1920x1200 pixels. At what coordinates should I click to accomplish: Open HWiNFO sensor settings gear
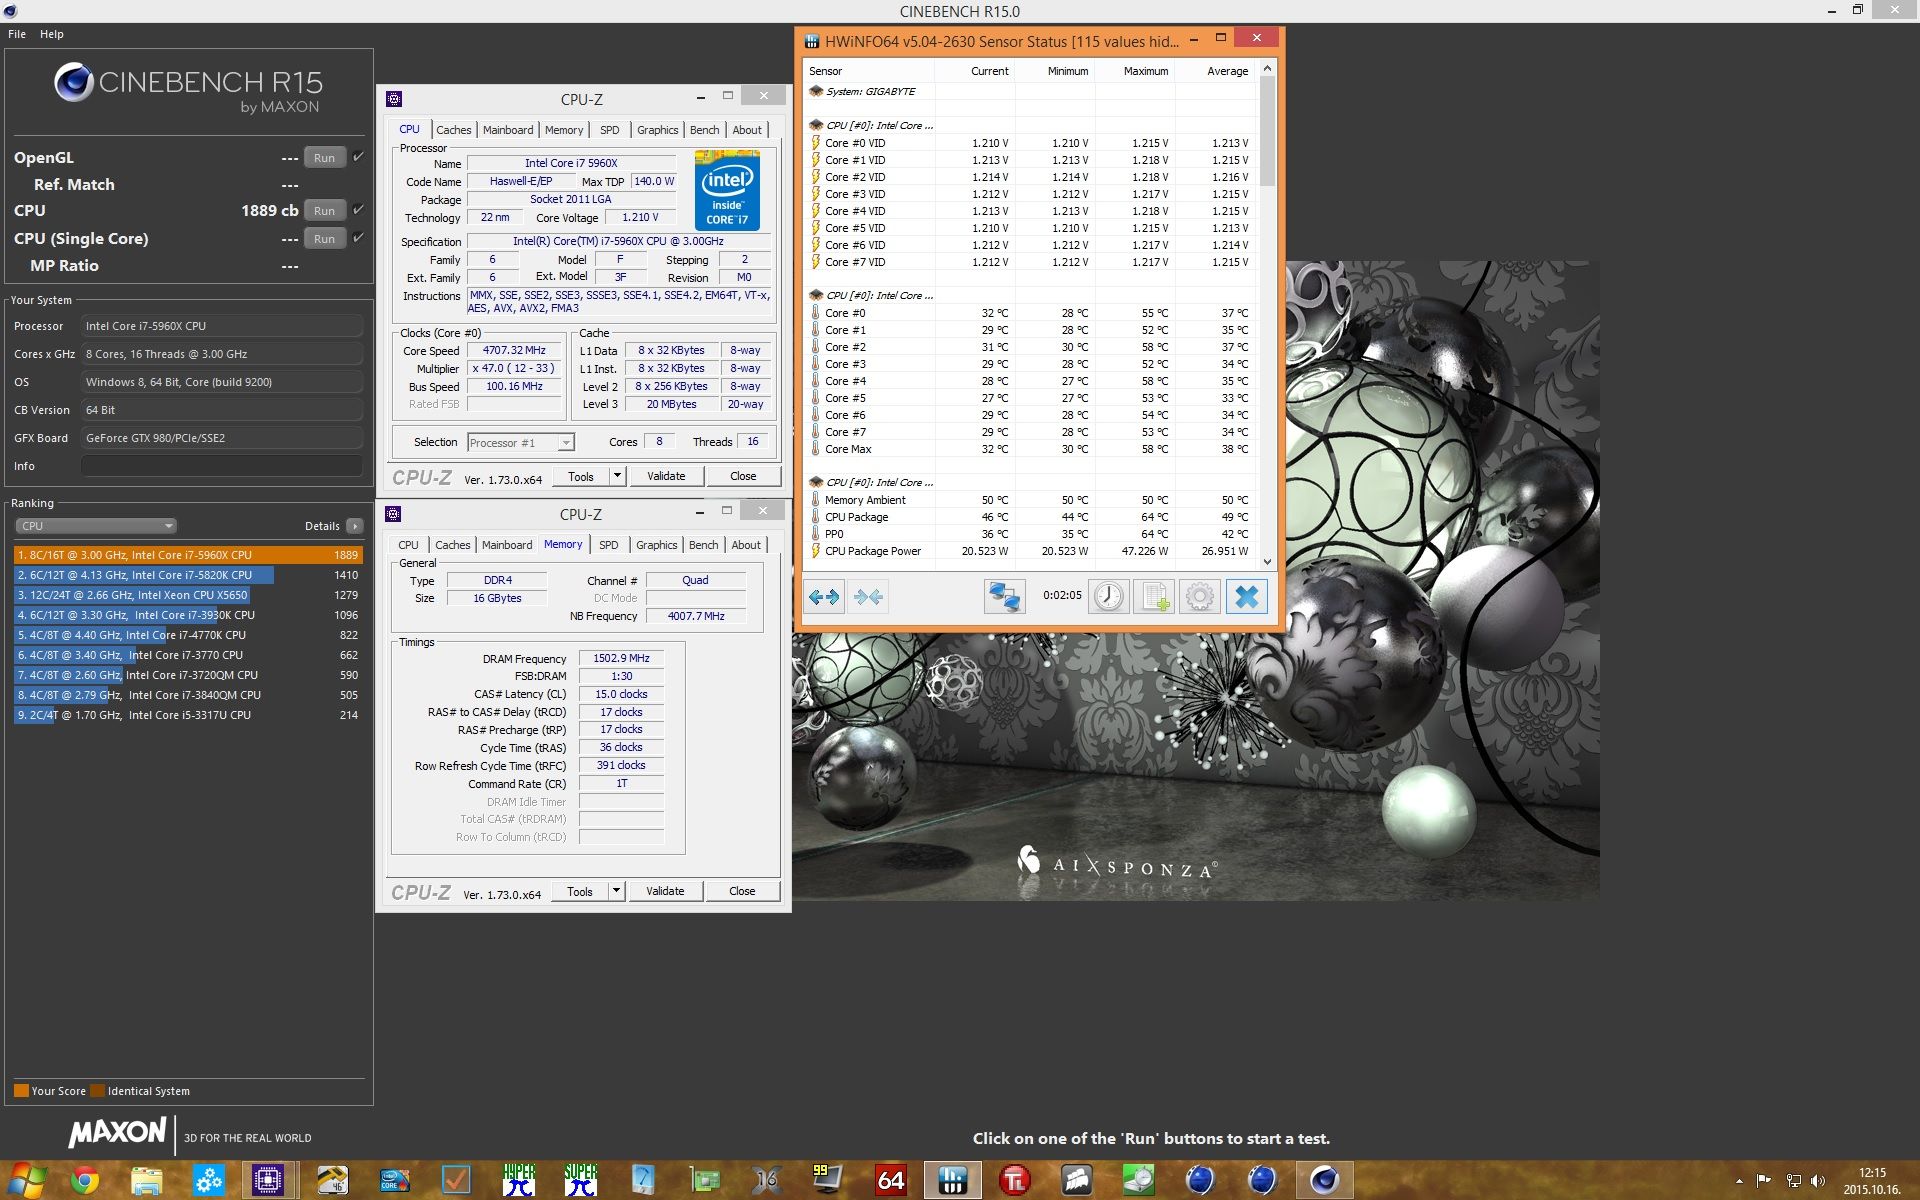tap(1200, 597)
